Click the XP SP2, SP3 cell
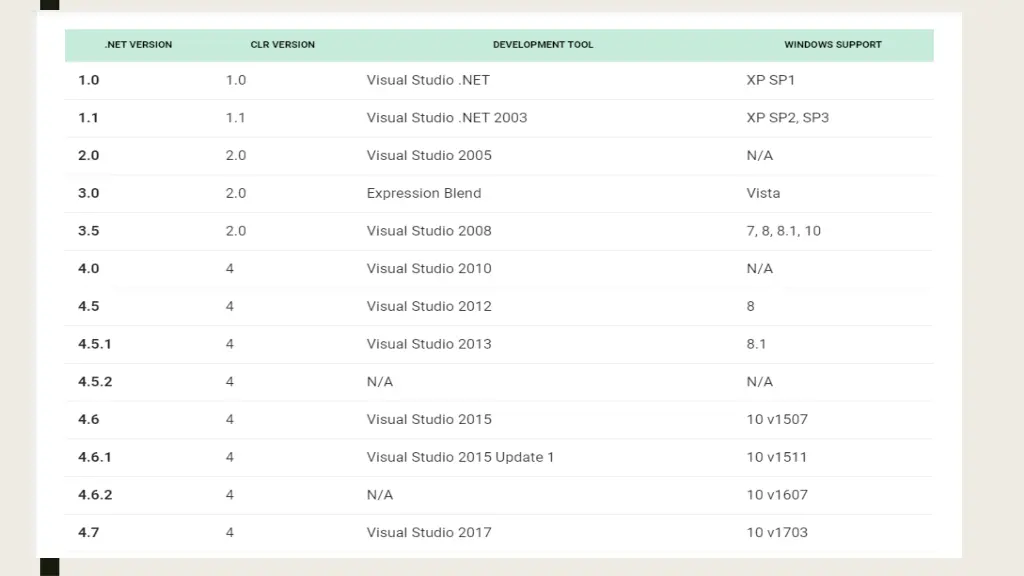This screenshot has width=1024, height=576. pyautogui.click(x=788, y=118)
